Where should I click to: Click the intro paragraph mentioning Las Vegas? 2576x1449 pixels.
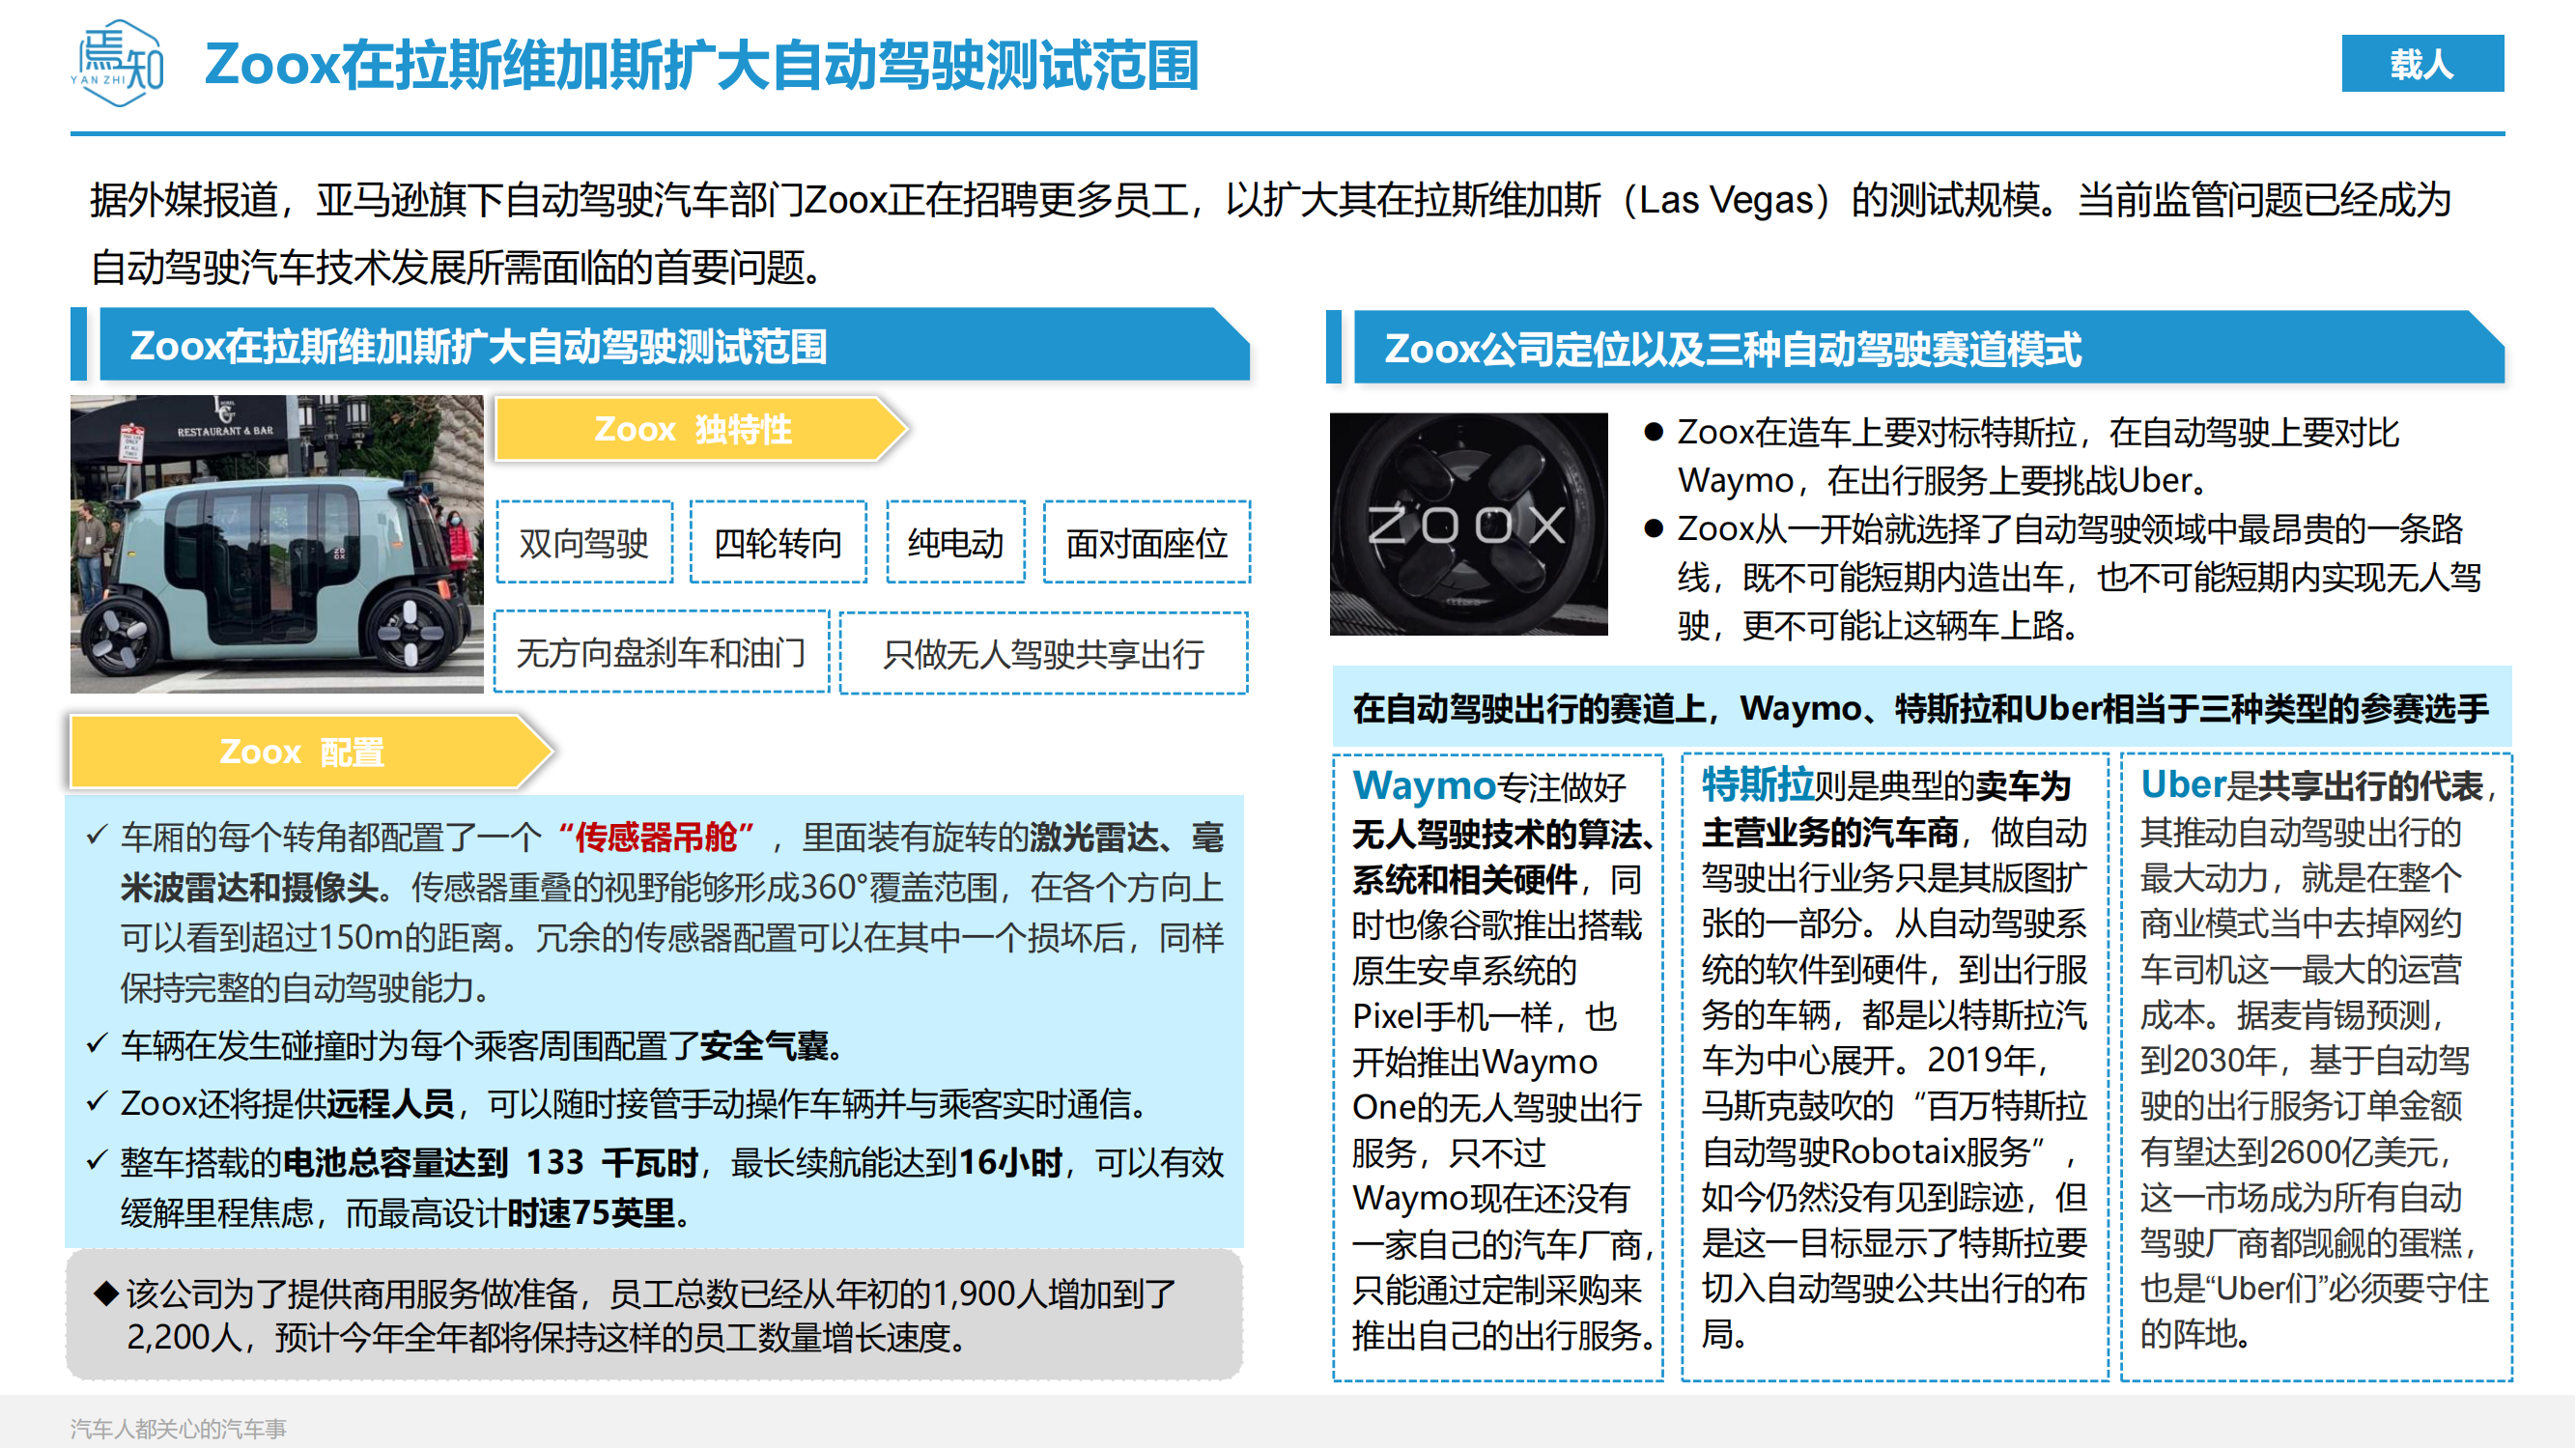[1270, 233]
